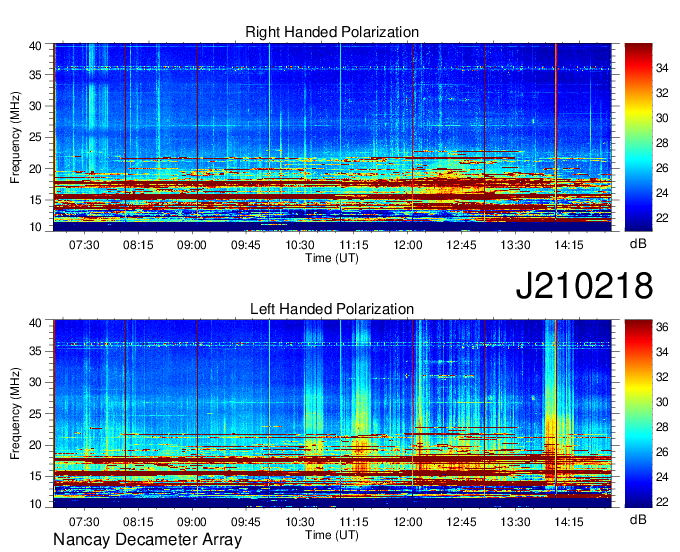Click 25 MHz tick on Right Handed plot
This screenshot has height=552, width=680.
click(x=36, y=137)
